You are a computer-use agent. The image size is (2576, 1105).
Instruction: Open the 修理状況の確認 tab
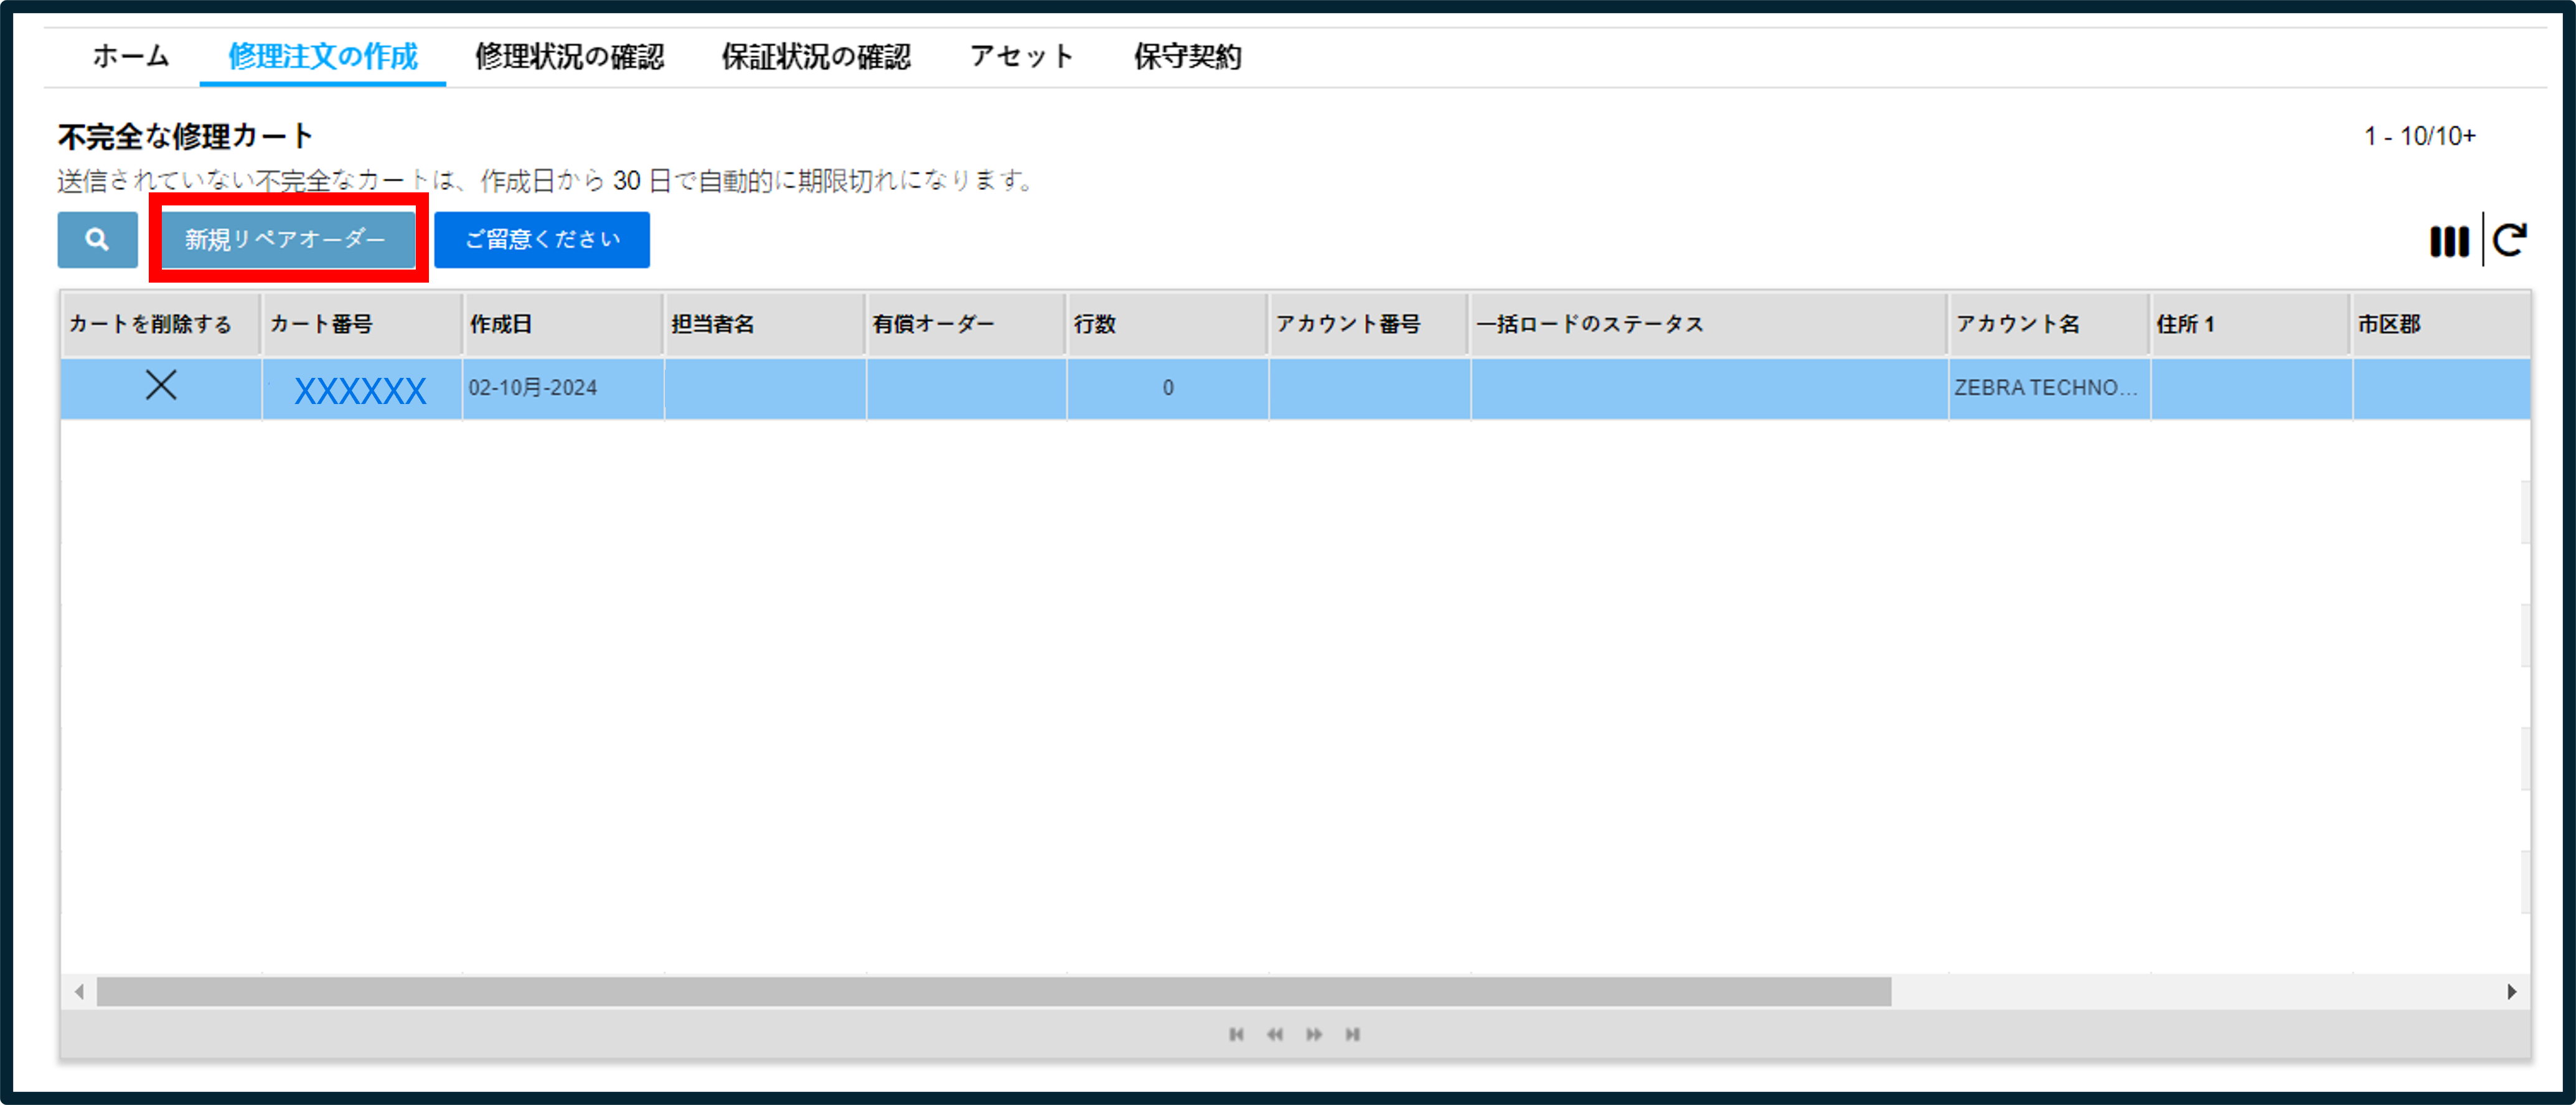pyautogui.click(x=569, y=57)
